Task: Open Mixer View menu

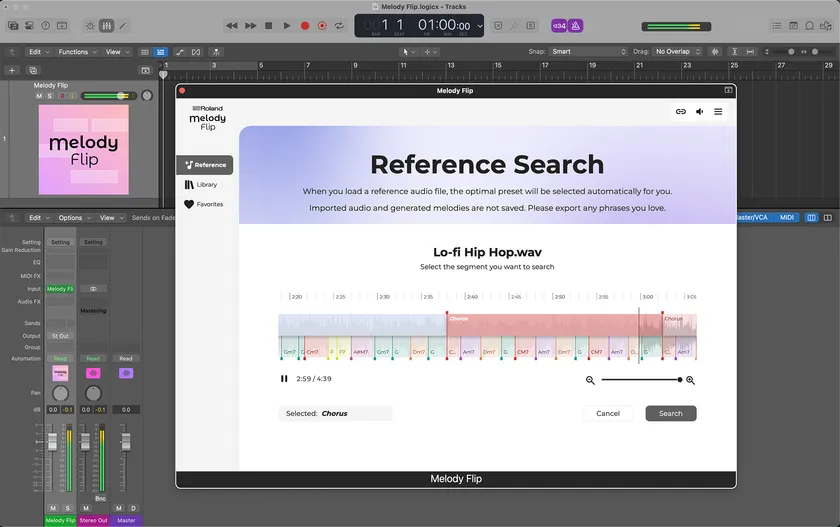Action: point(111,218)
